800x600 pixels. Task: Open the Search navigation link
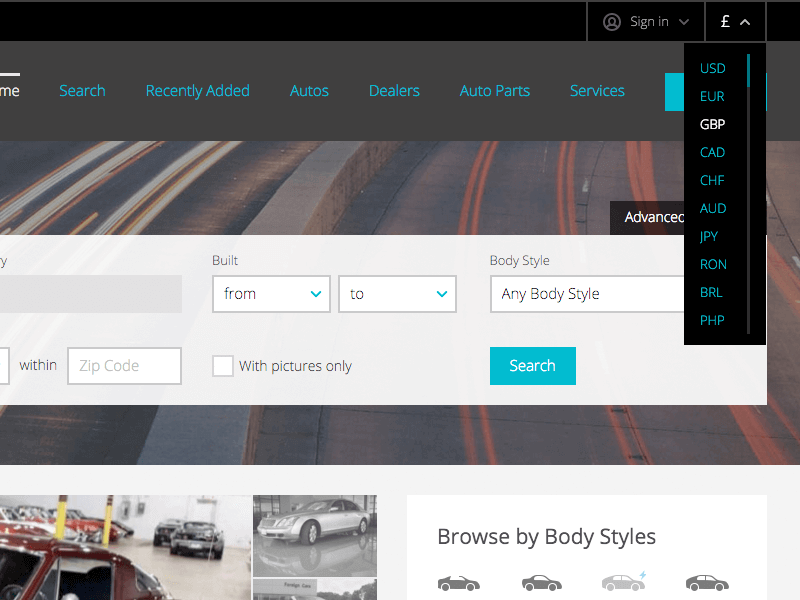coord(82,91)
